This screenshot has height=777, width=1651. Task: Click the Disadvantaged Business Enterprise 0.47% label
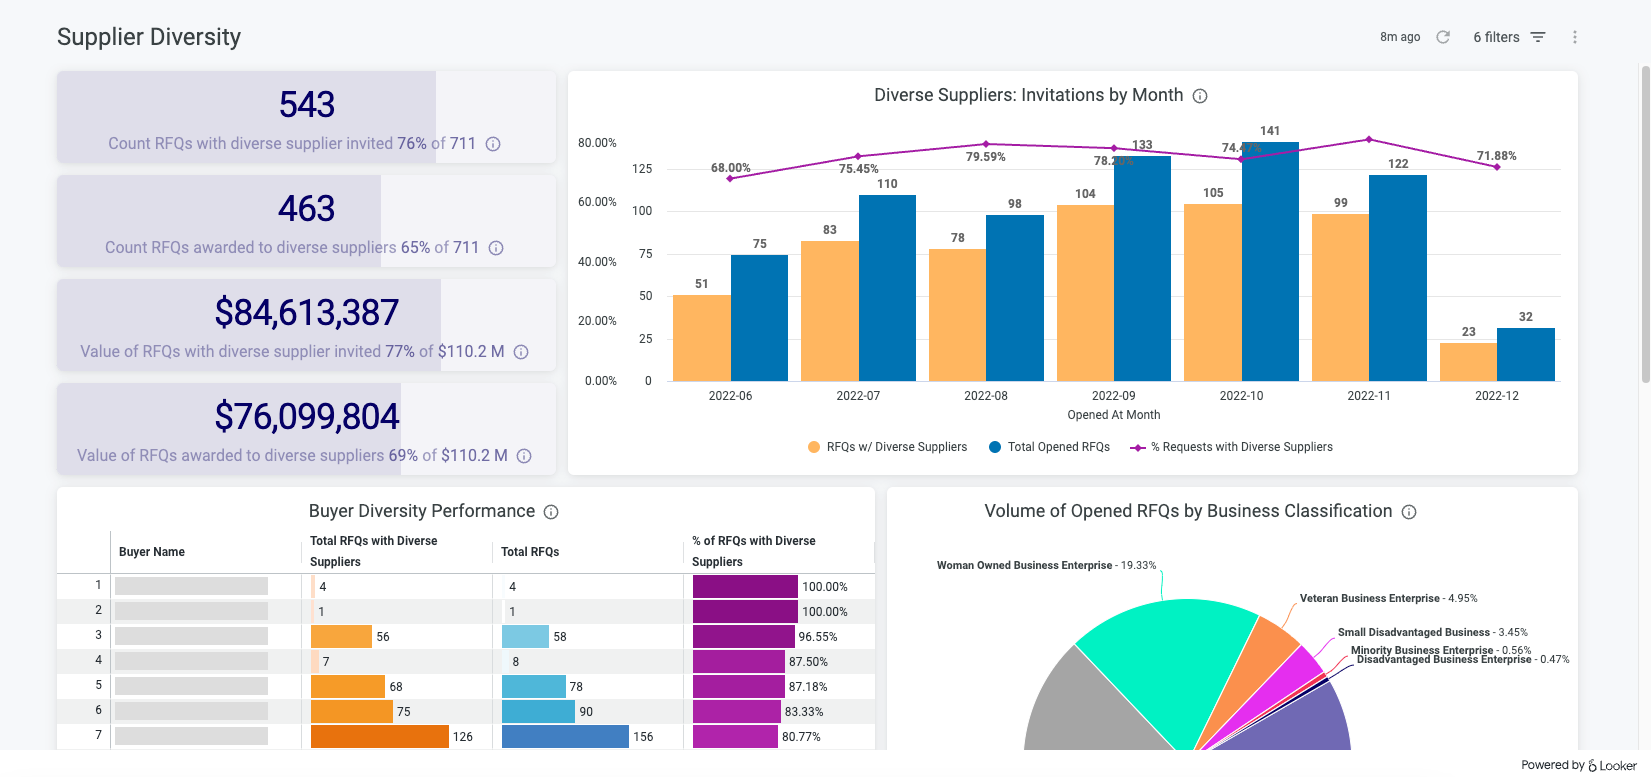1463,659
